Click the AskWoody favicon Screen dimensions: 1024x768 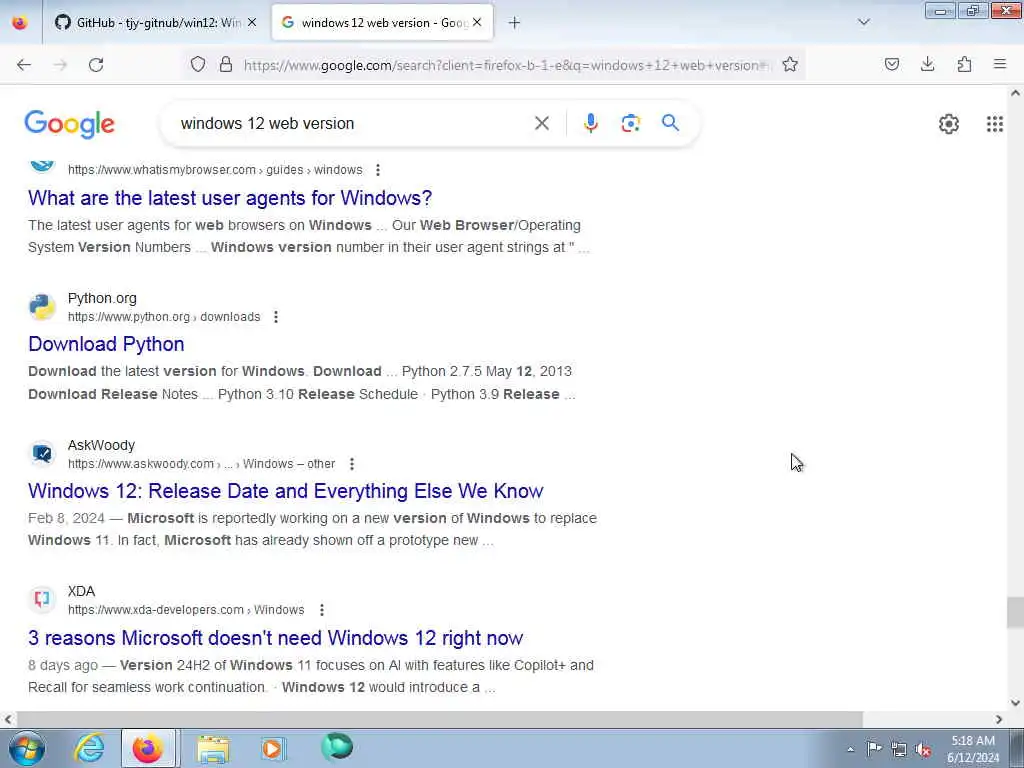42,453
